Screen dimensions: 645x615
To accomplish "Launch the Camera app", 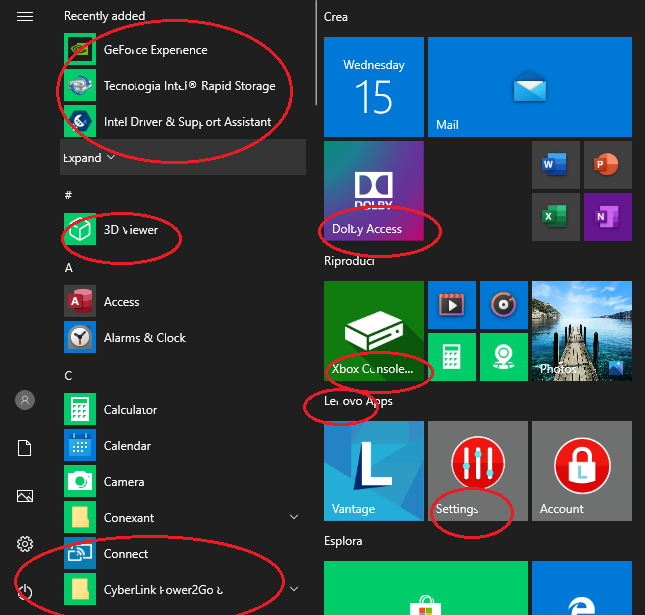I will (183, 482).
